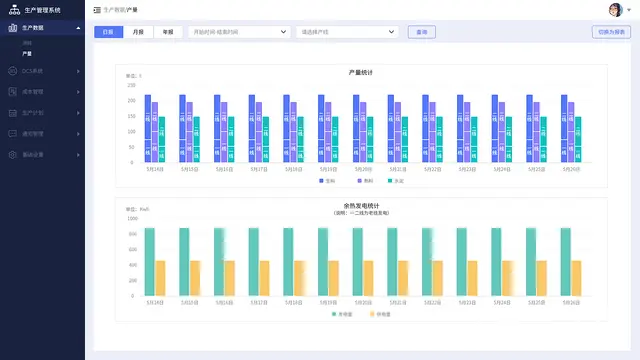The height and width of the screenshot is (360, 640).
Task: Click the 余热发电统计 chart title
Action: pyautogui.click(x=361, y=206)
